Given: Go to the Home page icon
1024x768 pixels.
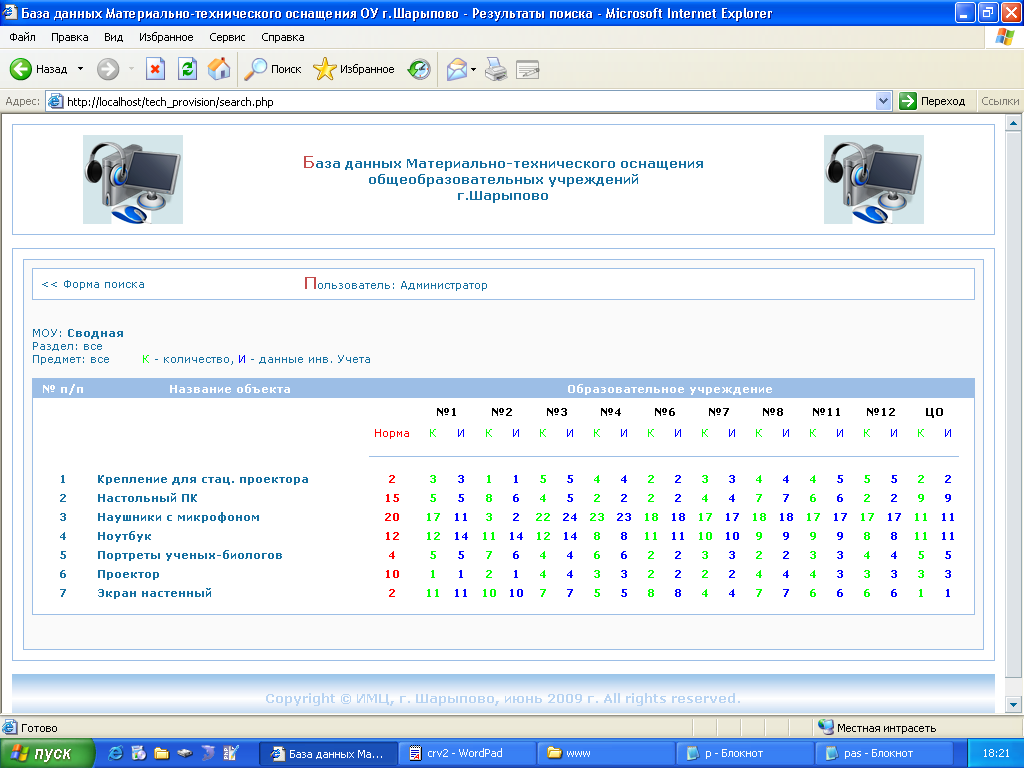Looking at the screenshot, I should 219,69.
